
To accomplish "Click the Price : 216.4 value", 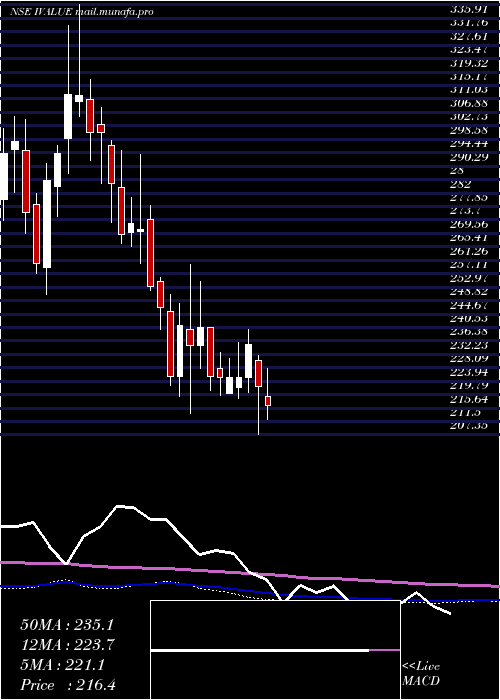I will coord(68,685).
